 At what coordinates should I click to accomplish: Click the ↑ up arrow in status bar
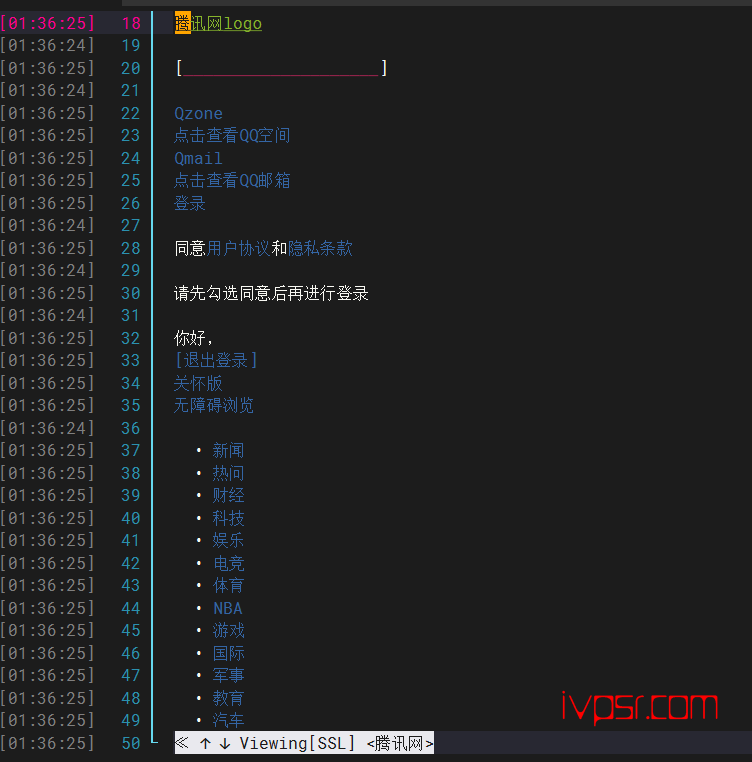pyautogui.click(x=205, y=743)
